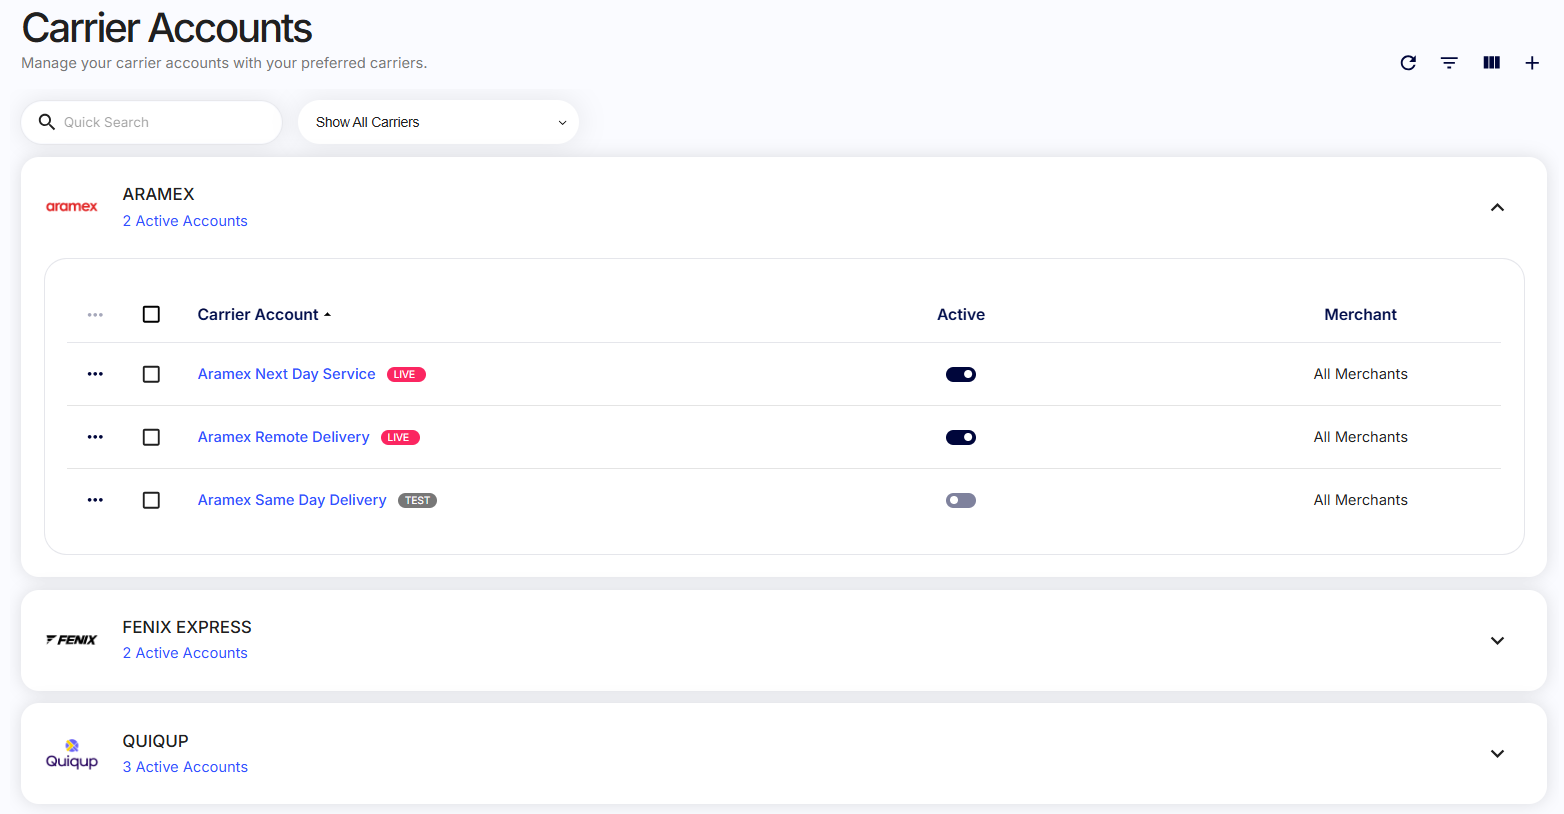Click the sort arrow beside Carrier Account header
The width and height of the screenshot is (1564, 814).
click(x=327, y=315)
